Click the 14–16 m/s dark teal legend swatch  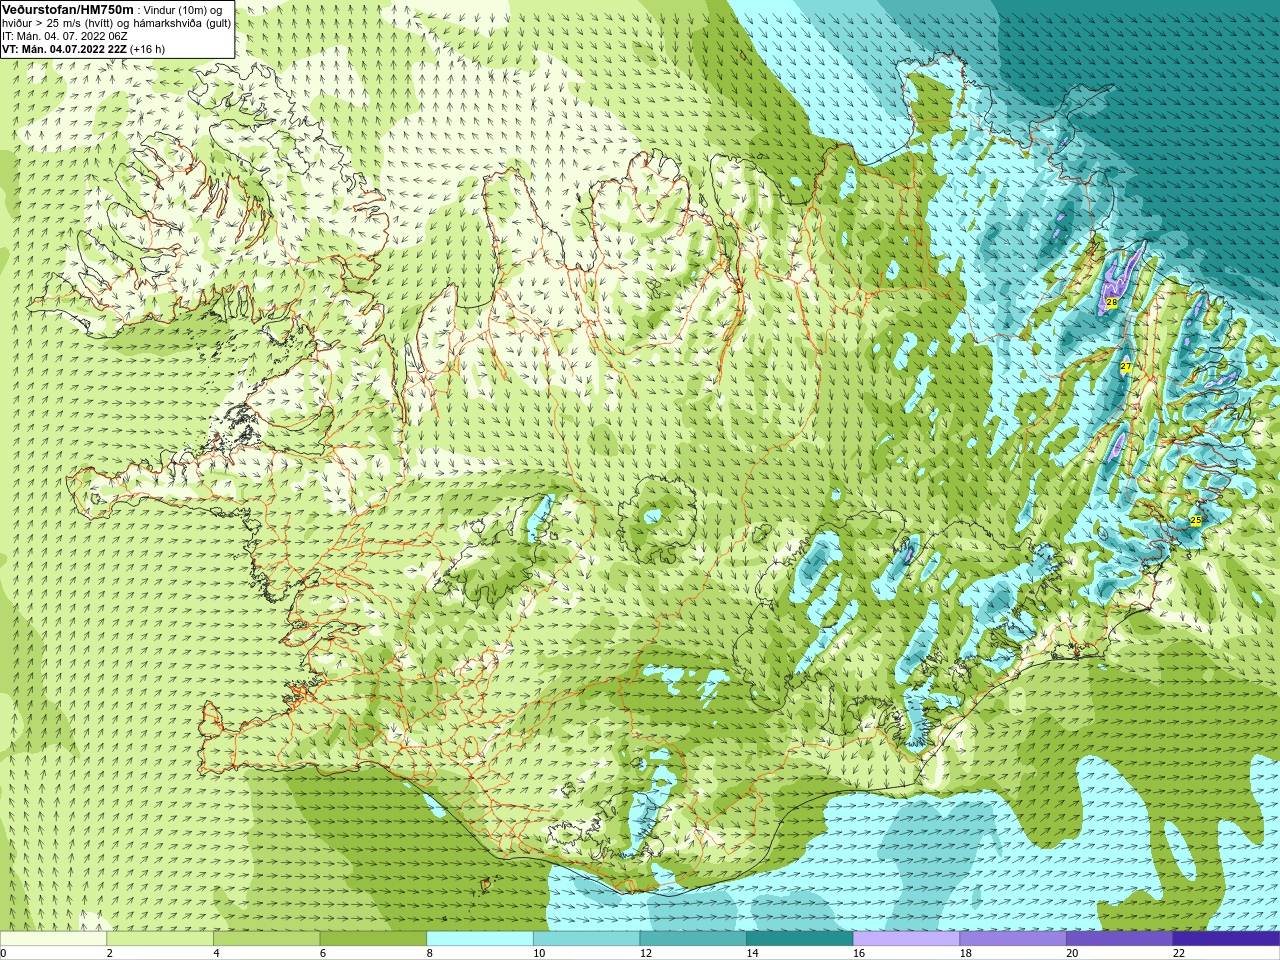tap(800, 939)
